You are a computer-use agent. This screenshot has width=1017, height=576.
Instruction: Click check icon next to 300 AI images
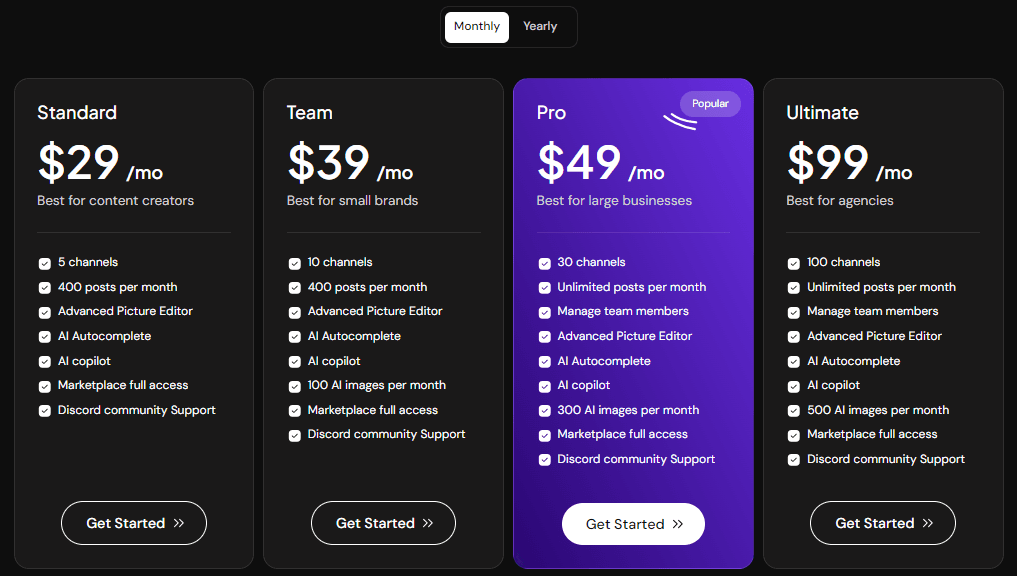pos(545,411)
